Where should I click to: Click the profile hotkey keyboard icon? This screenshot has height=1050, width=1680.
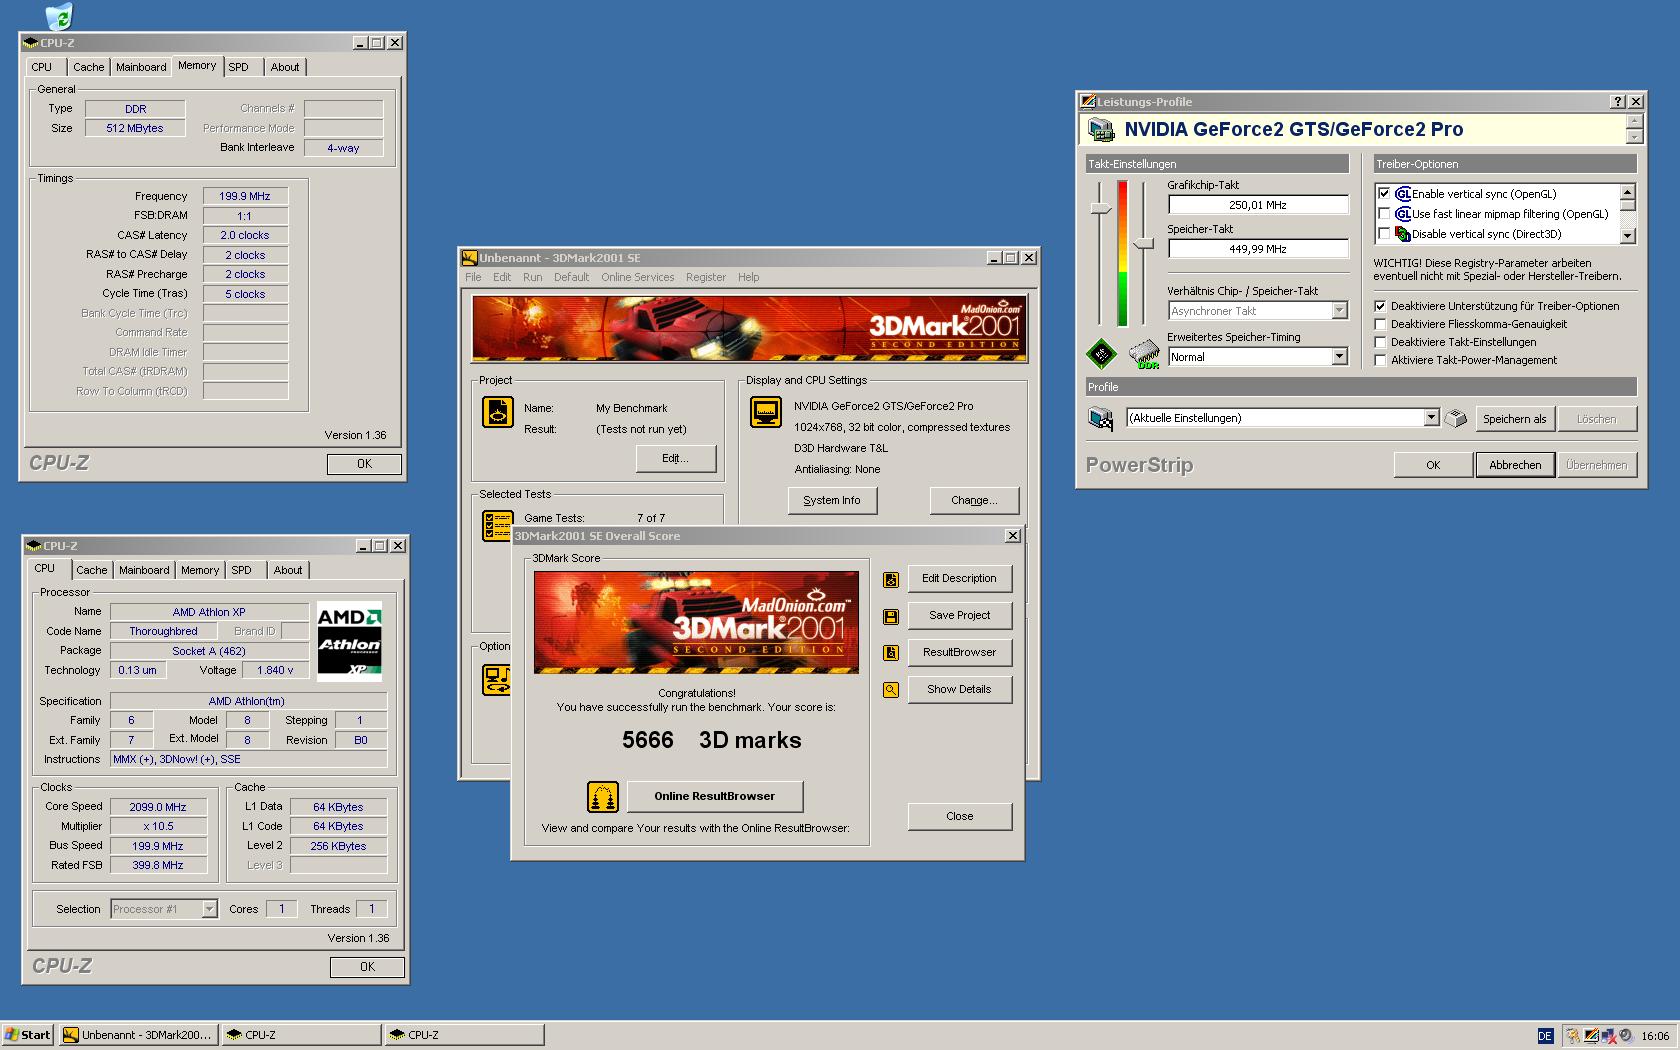(x=1457, y=419)
